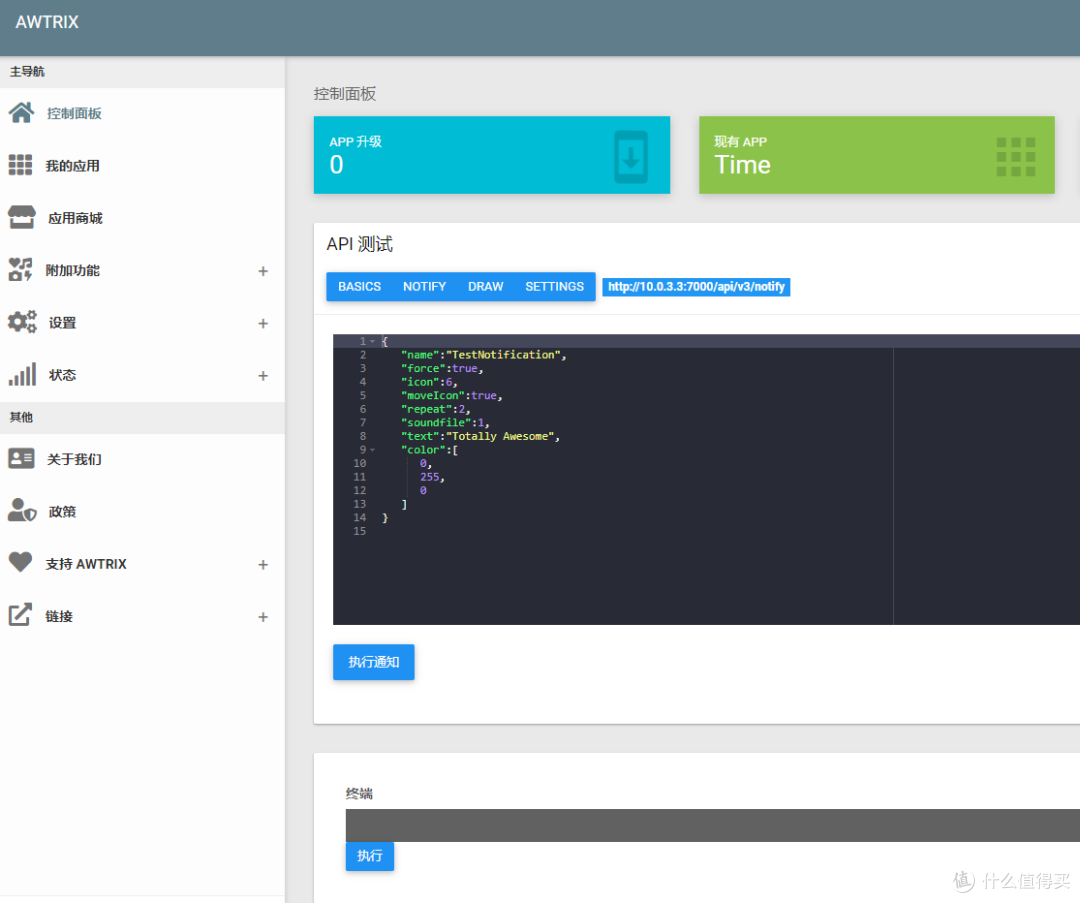Switch to the BASICS tab

(x=359, y=287)
